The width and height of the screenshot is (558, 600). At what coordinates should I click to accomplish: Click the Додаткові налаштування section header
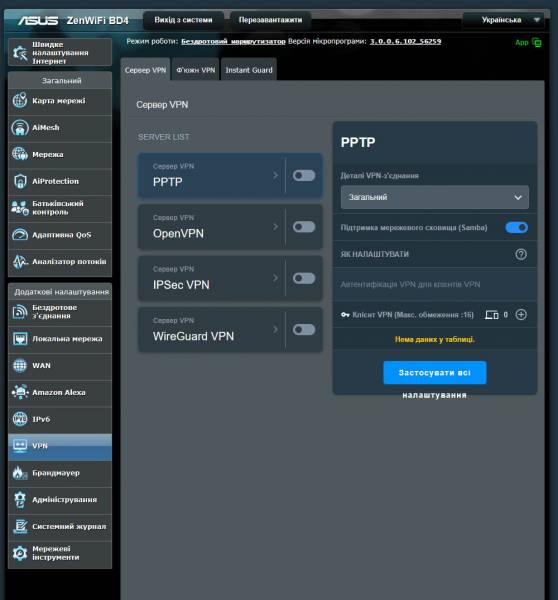(x=60, y=292)
